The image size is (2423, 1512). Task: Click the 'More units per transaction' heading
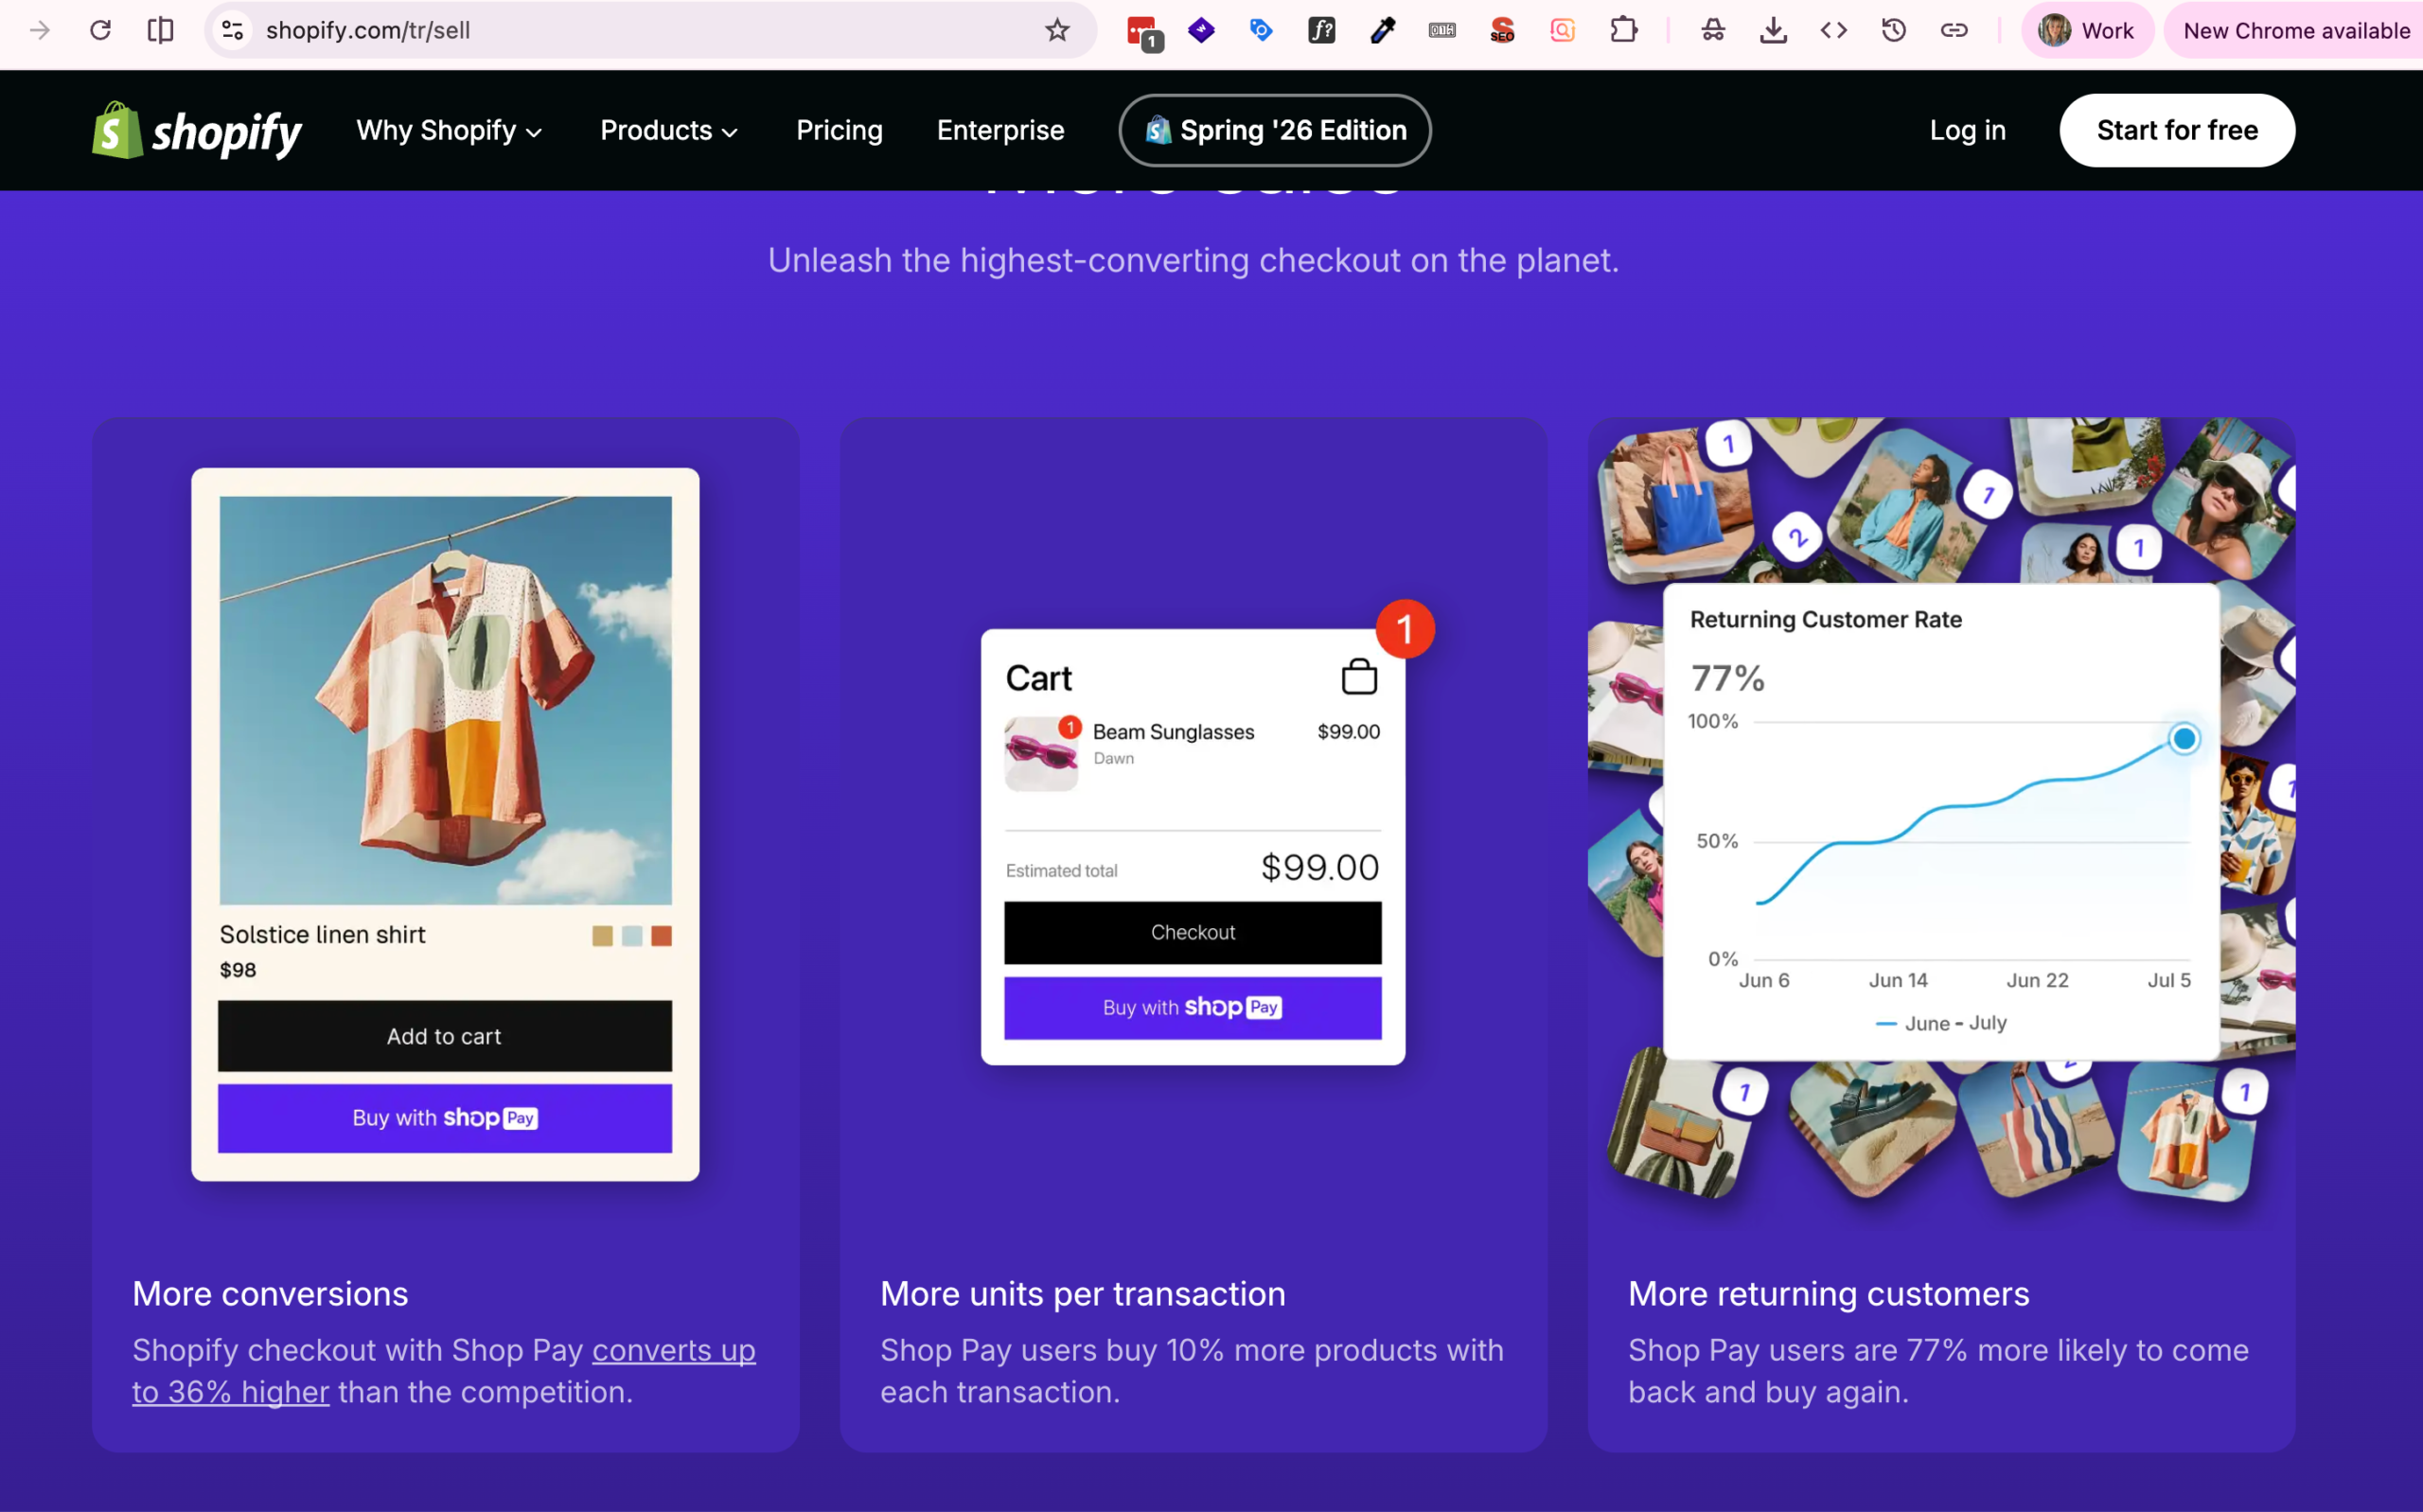tap(1083, 1294)
